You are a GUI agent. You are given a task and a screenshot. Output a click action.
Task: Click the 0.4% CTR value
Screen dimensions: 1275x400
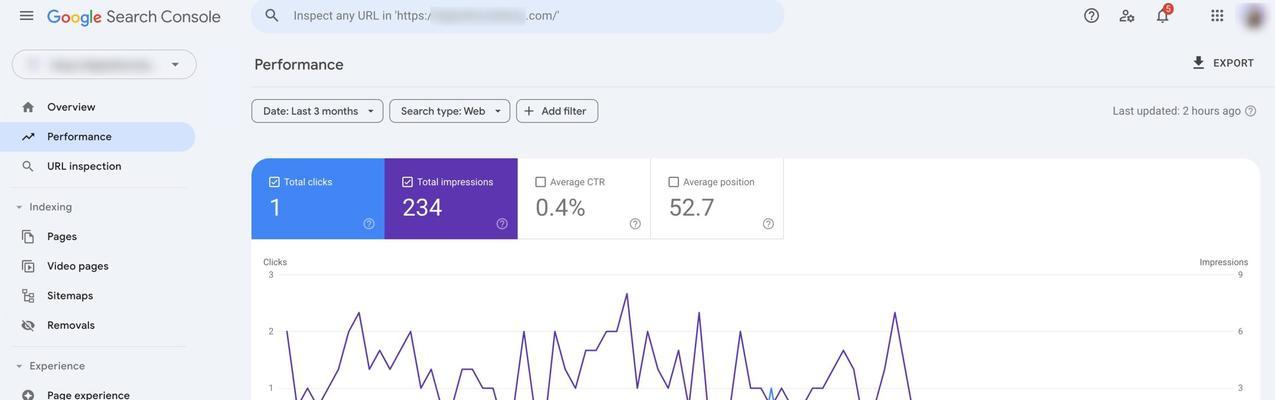coord(560,208)
